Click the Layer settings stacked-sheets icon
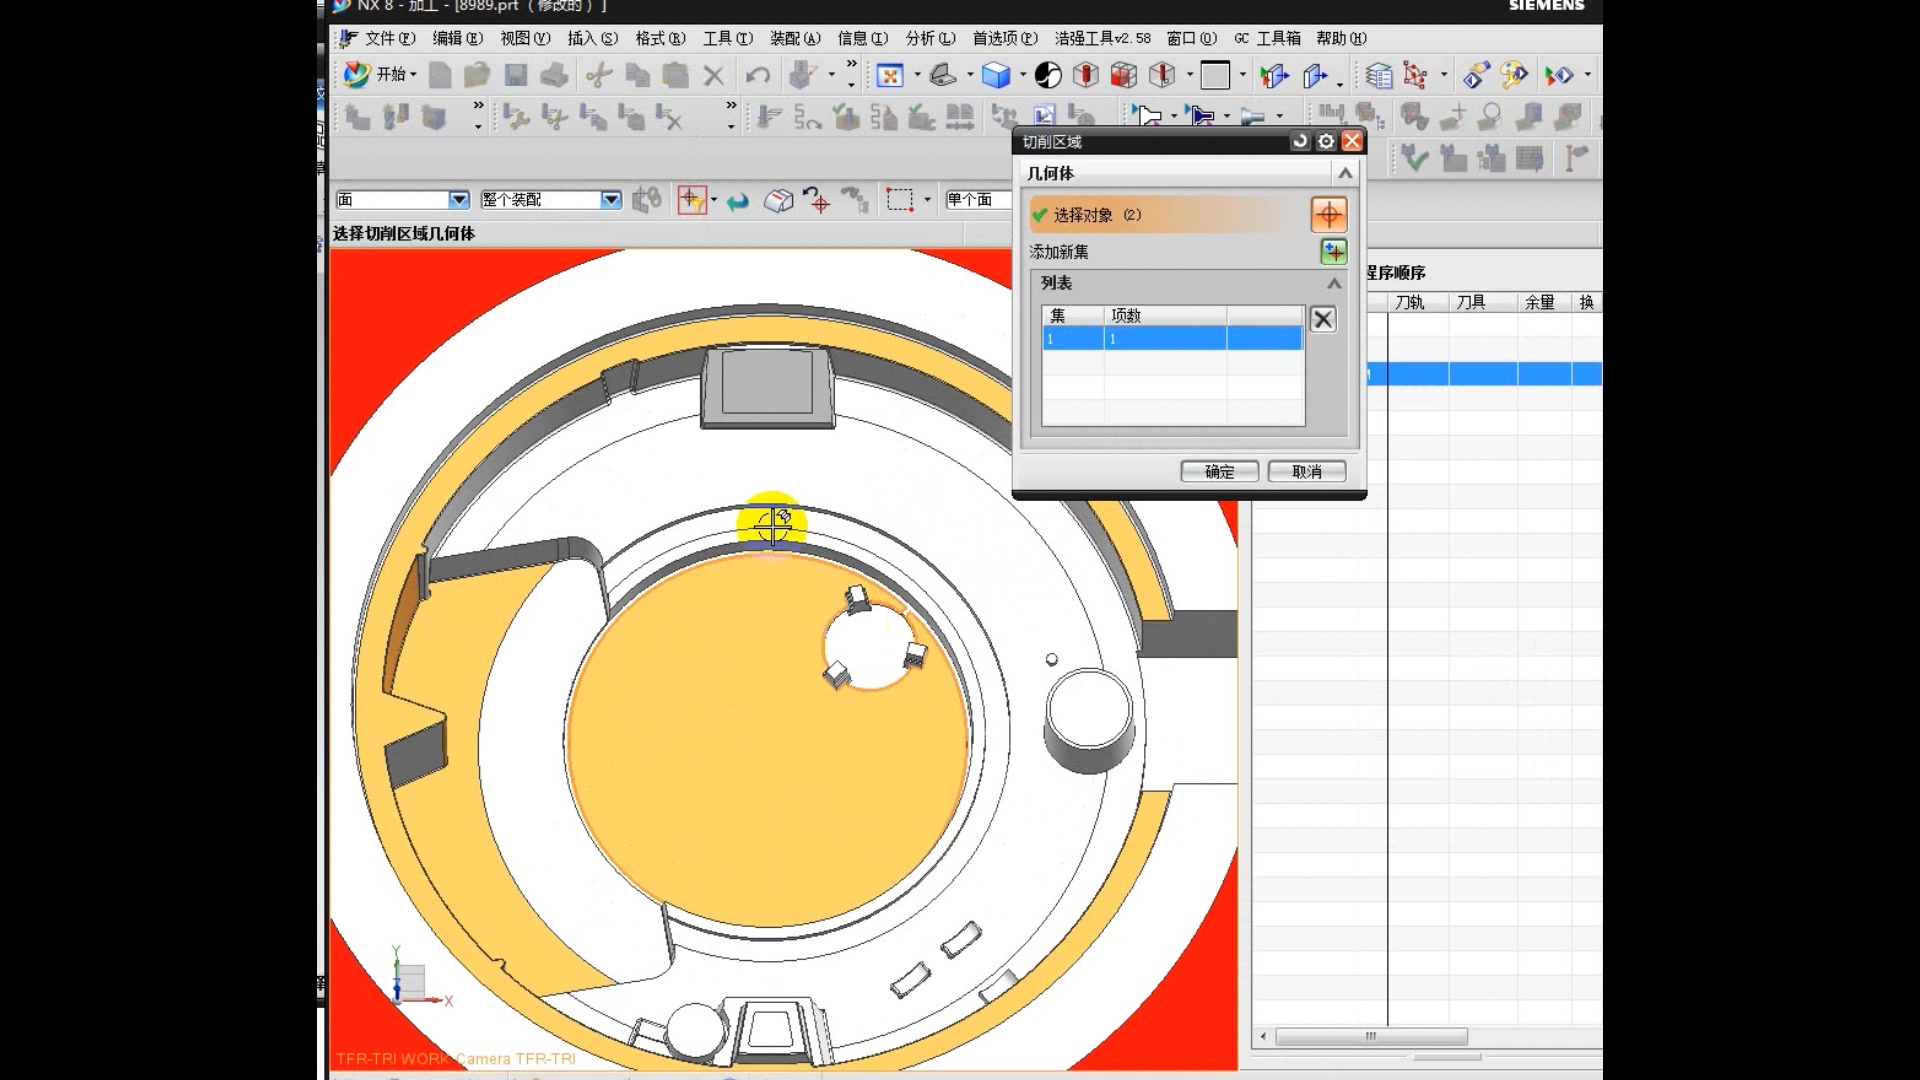The height and width of the screenshot is (1080, 1920). [x=1379, y=75]
